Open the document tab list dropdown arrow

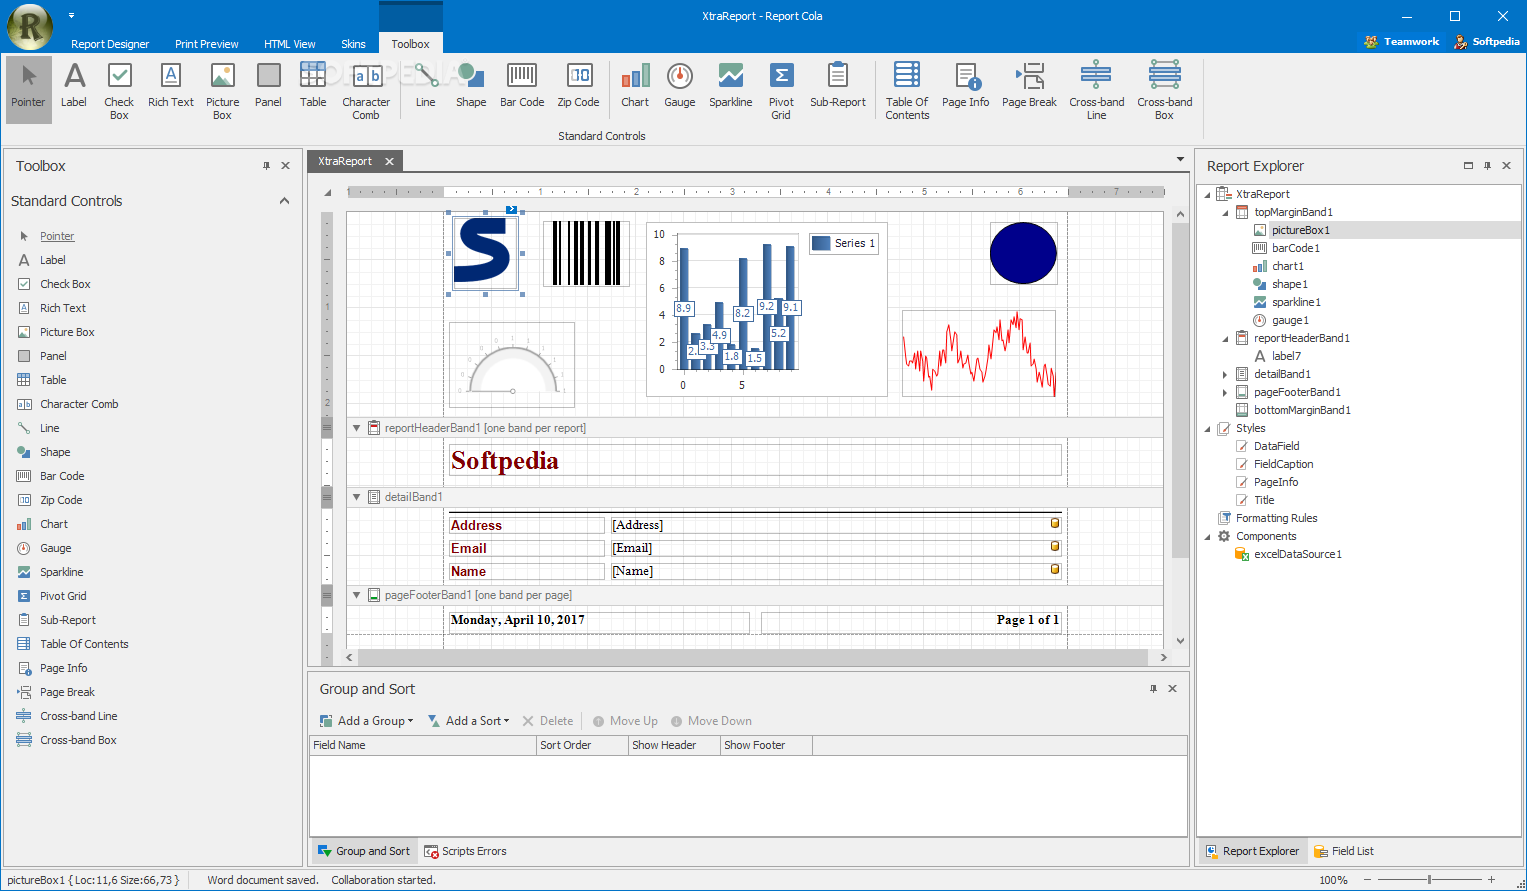tap(1180, 160)
